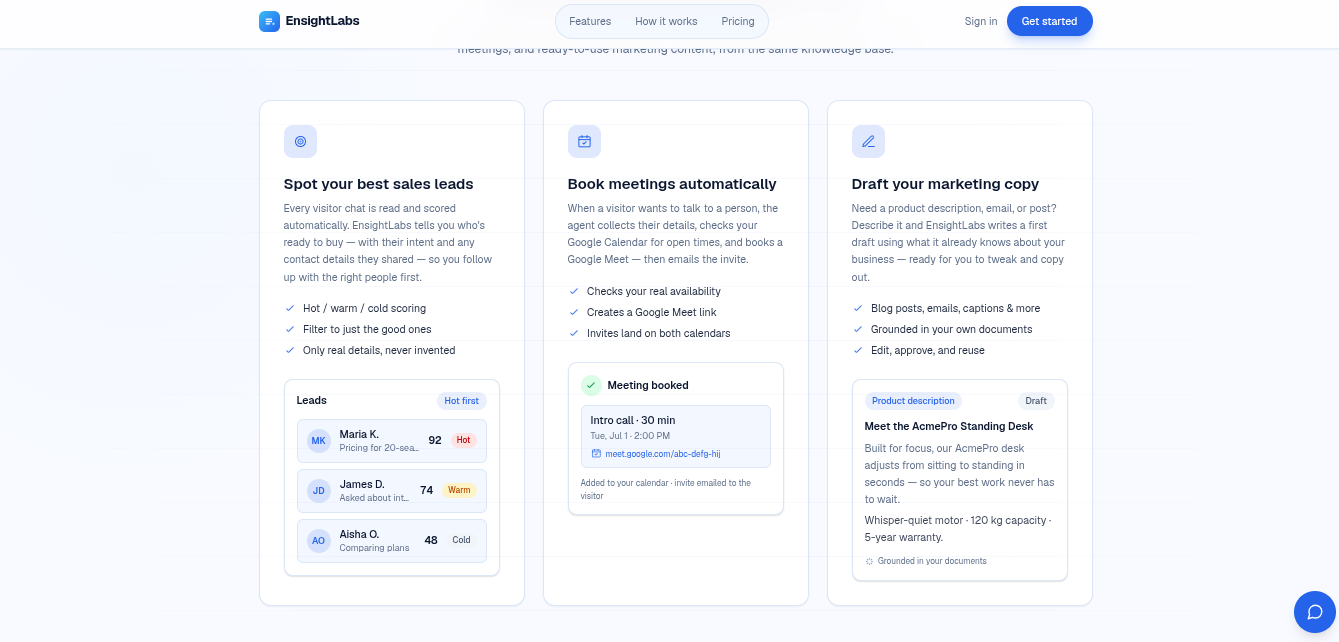The image size is (1339, 642).
Task: Click the AO avatar for Aisha O.
Action: [318, 541]
